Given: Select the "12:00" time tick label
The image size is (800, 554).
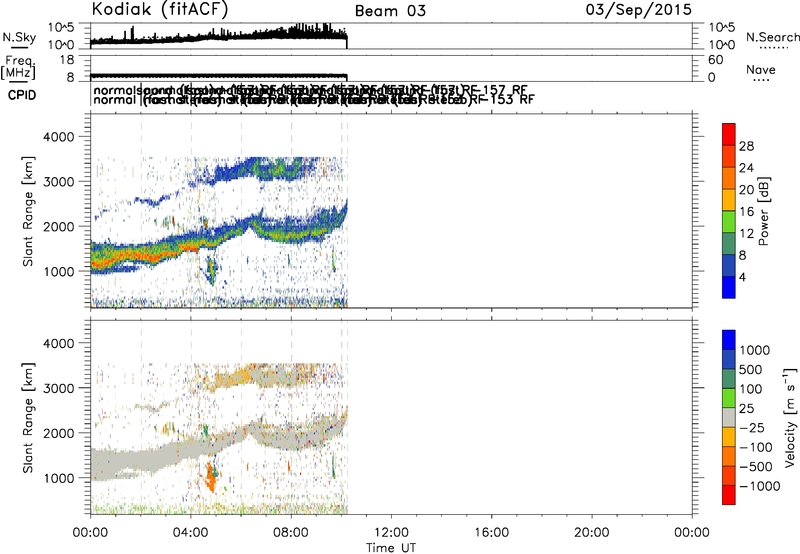Looking at the screenshot, I should pyautogui.click(x=391, y=533).
